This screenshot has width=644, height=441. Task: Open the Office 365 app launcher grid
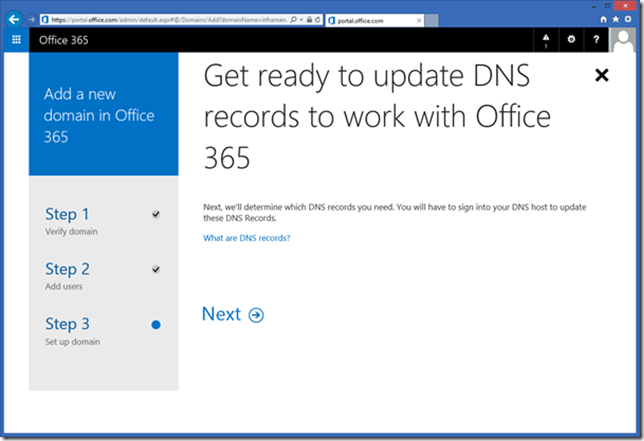click(x=16, y=40)
